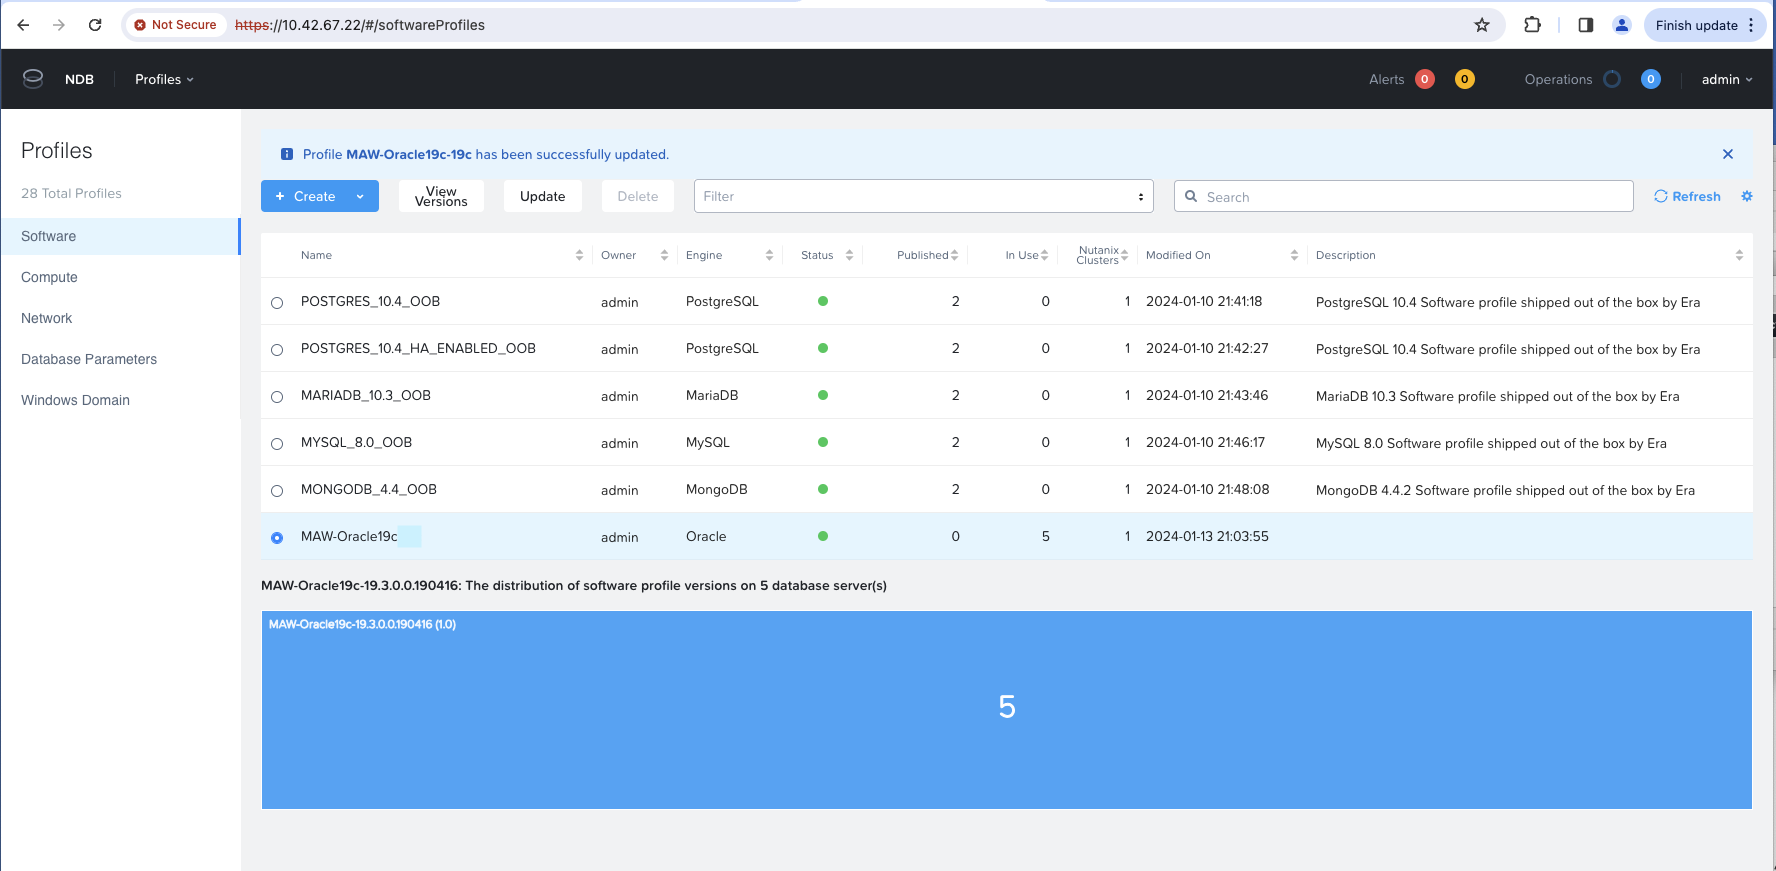Screen dimensions: 1776x871
Task: Click the Refresh link
Action: point(1687,196)
